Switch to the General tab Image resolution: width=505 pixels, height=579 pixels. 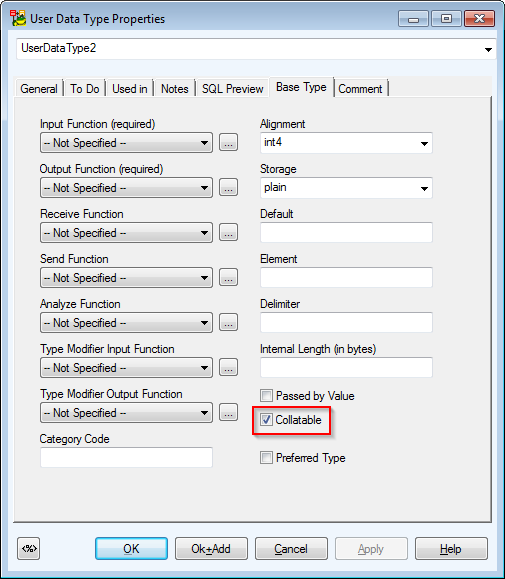pyautogui.click(x=39, y=89)
